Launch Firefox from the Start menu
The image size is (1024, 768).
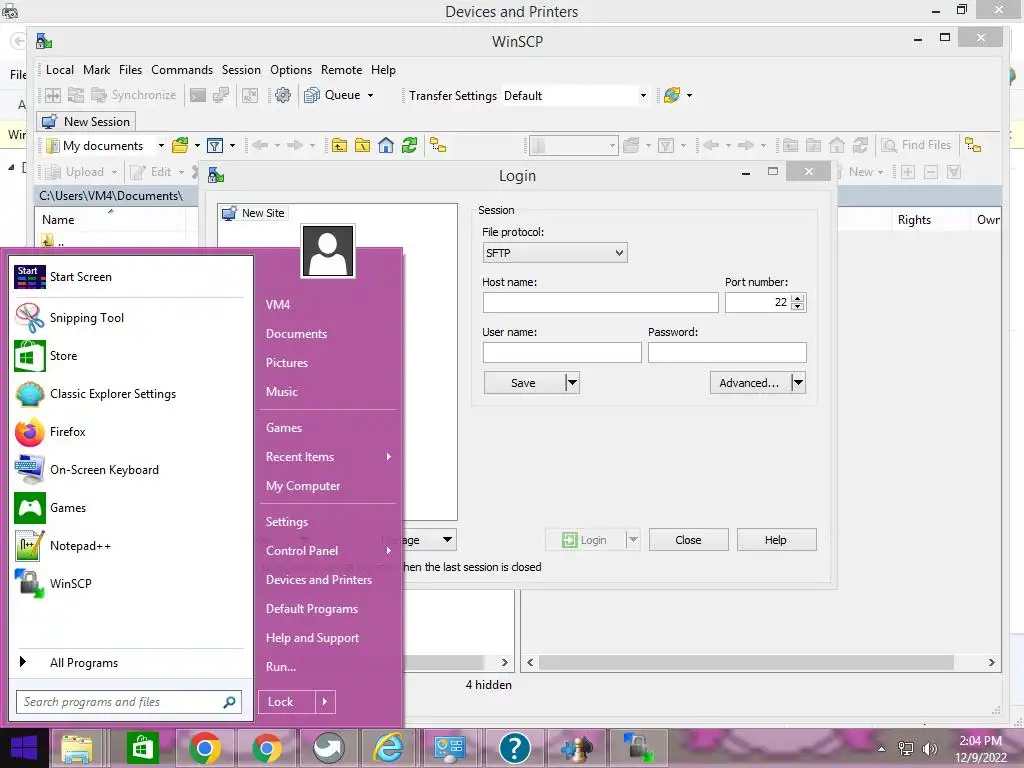point(129,432)
